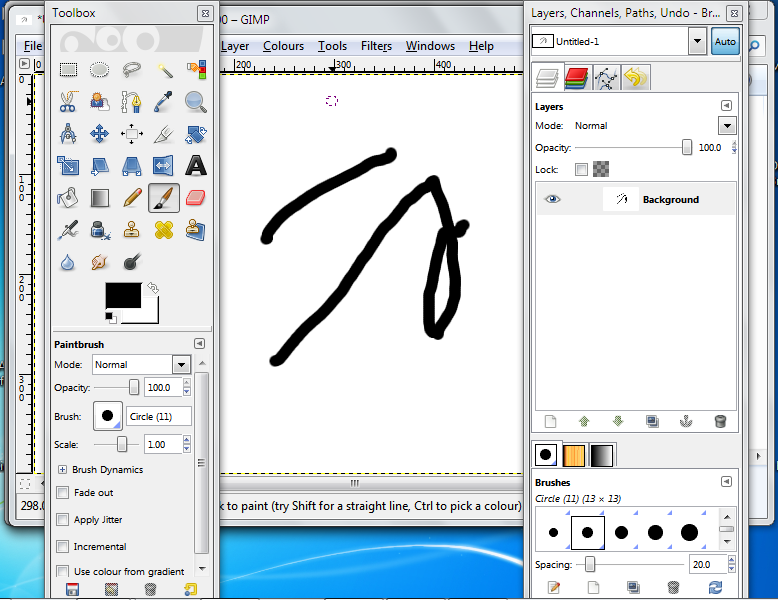
Task: Click the Auto button
Action: click(x=724, y=42)
